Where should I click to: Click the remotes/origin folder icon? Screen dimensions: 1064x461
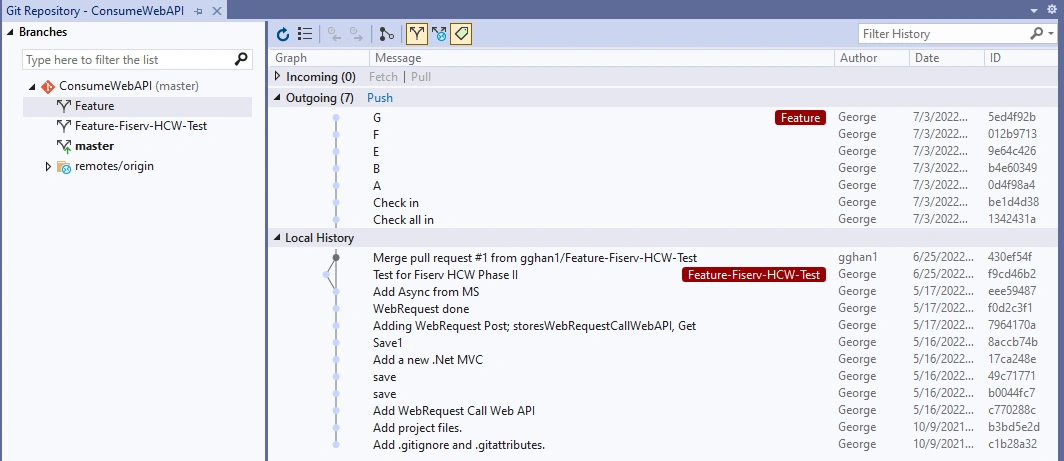64,166
